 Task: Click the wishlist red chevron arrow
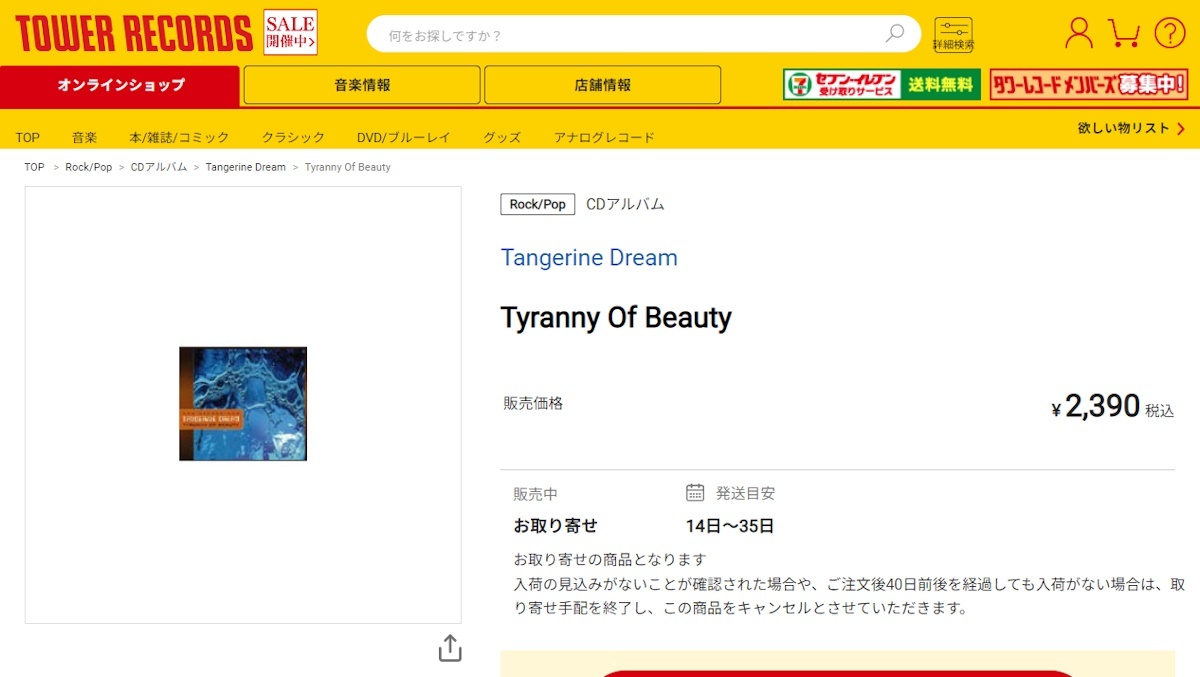[1181, 128]
